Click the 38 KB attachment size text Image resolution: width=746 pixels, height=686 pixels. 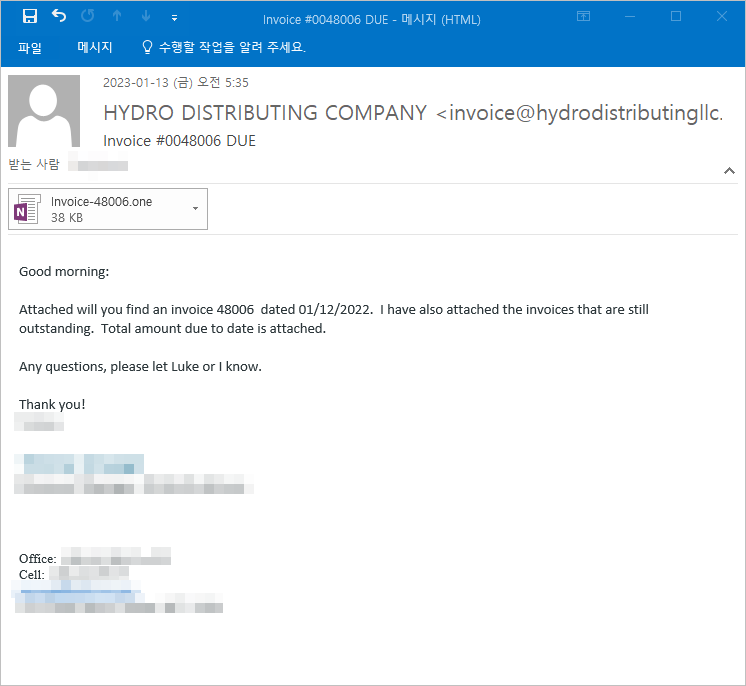pos(67,218)
